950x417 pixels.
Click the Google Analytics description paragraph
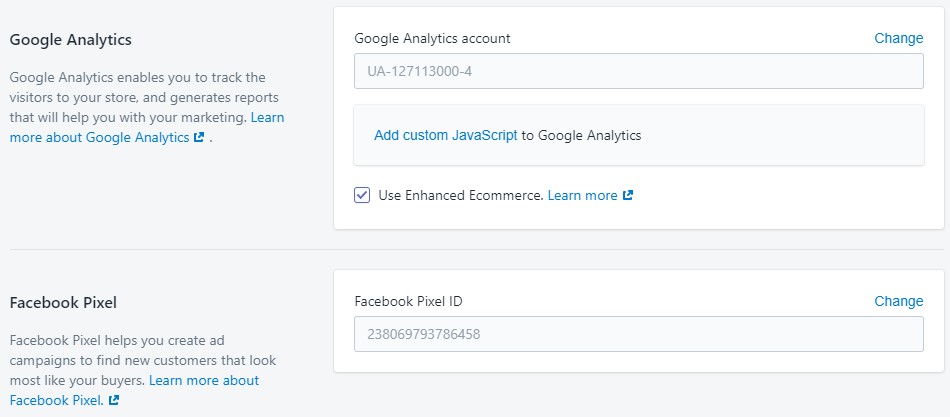(x=147, y=107)
